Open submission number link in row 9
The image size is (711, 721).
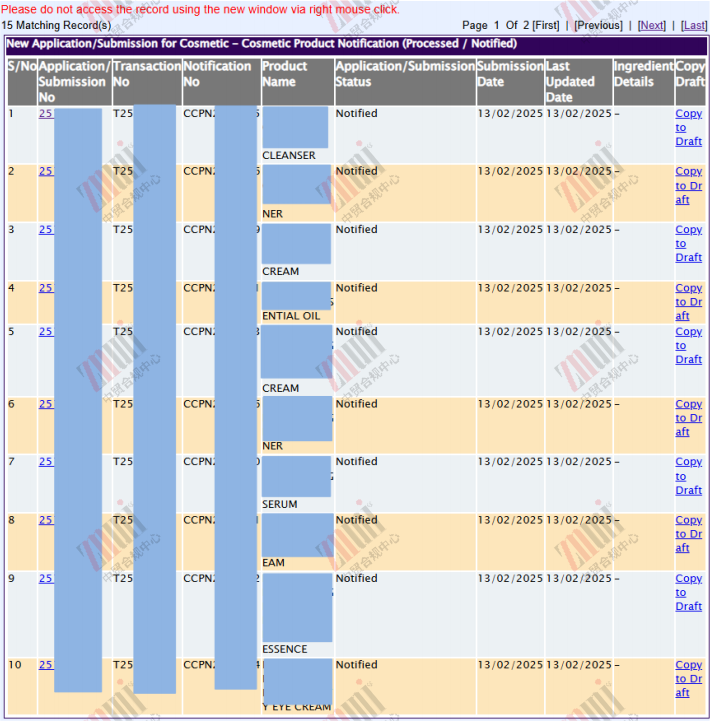pyautogui.click(x=46, y=578)
